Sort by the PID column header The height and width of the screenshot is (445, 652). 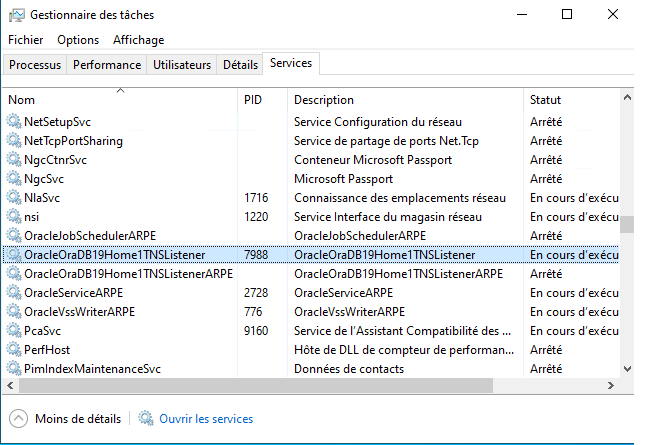point(262,100)
